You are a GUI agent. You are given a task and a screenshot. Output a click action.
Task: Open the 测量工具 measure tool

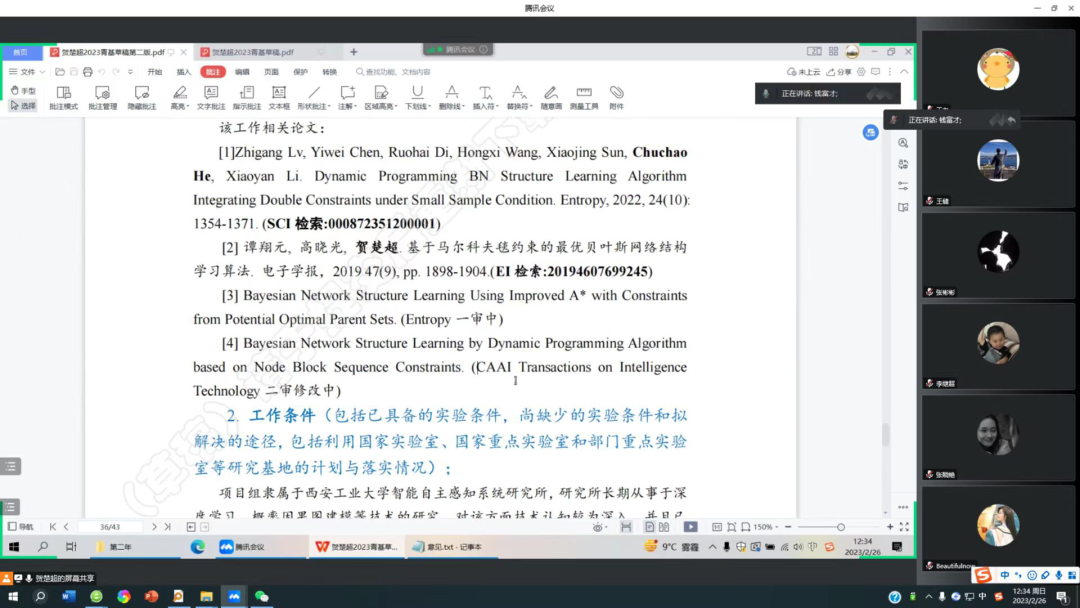point(584,96)
